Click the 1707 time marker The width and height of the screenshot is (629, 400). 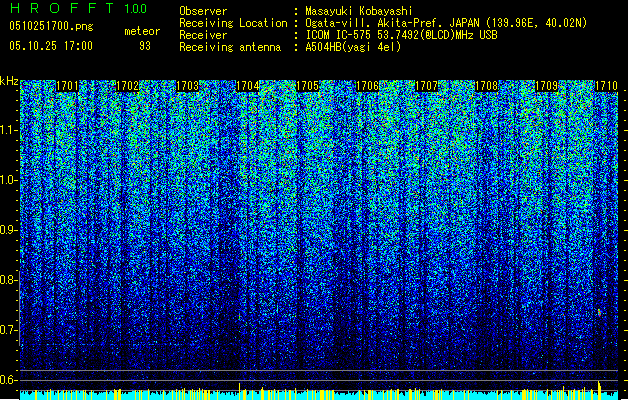coord(426,86)
